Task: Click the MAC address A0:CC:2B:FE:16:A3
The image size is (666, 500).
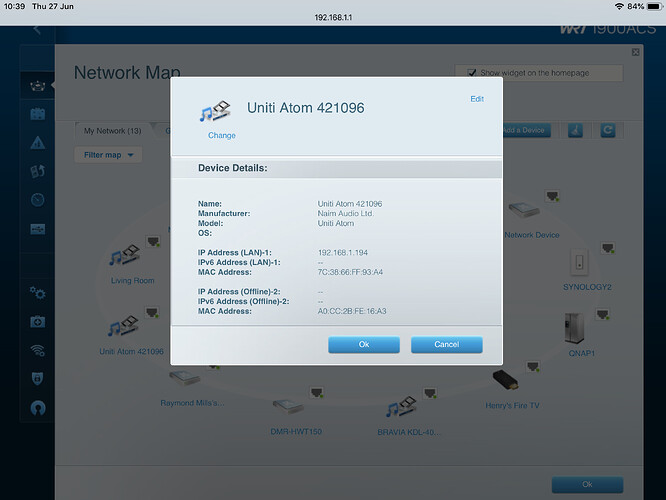Action: tap(352, 311)
